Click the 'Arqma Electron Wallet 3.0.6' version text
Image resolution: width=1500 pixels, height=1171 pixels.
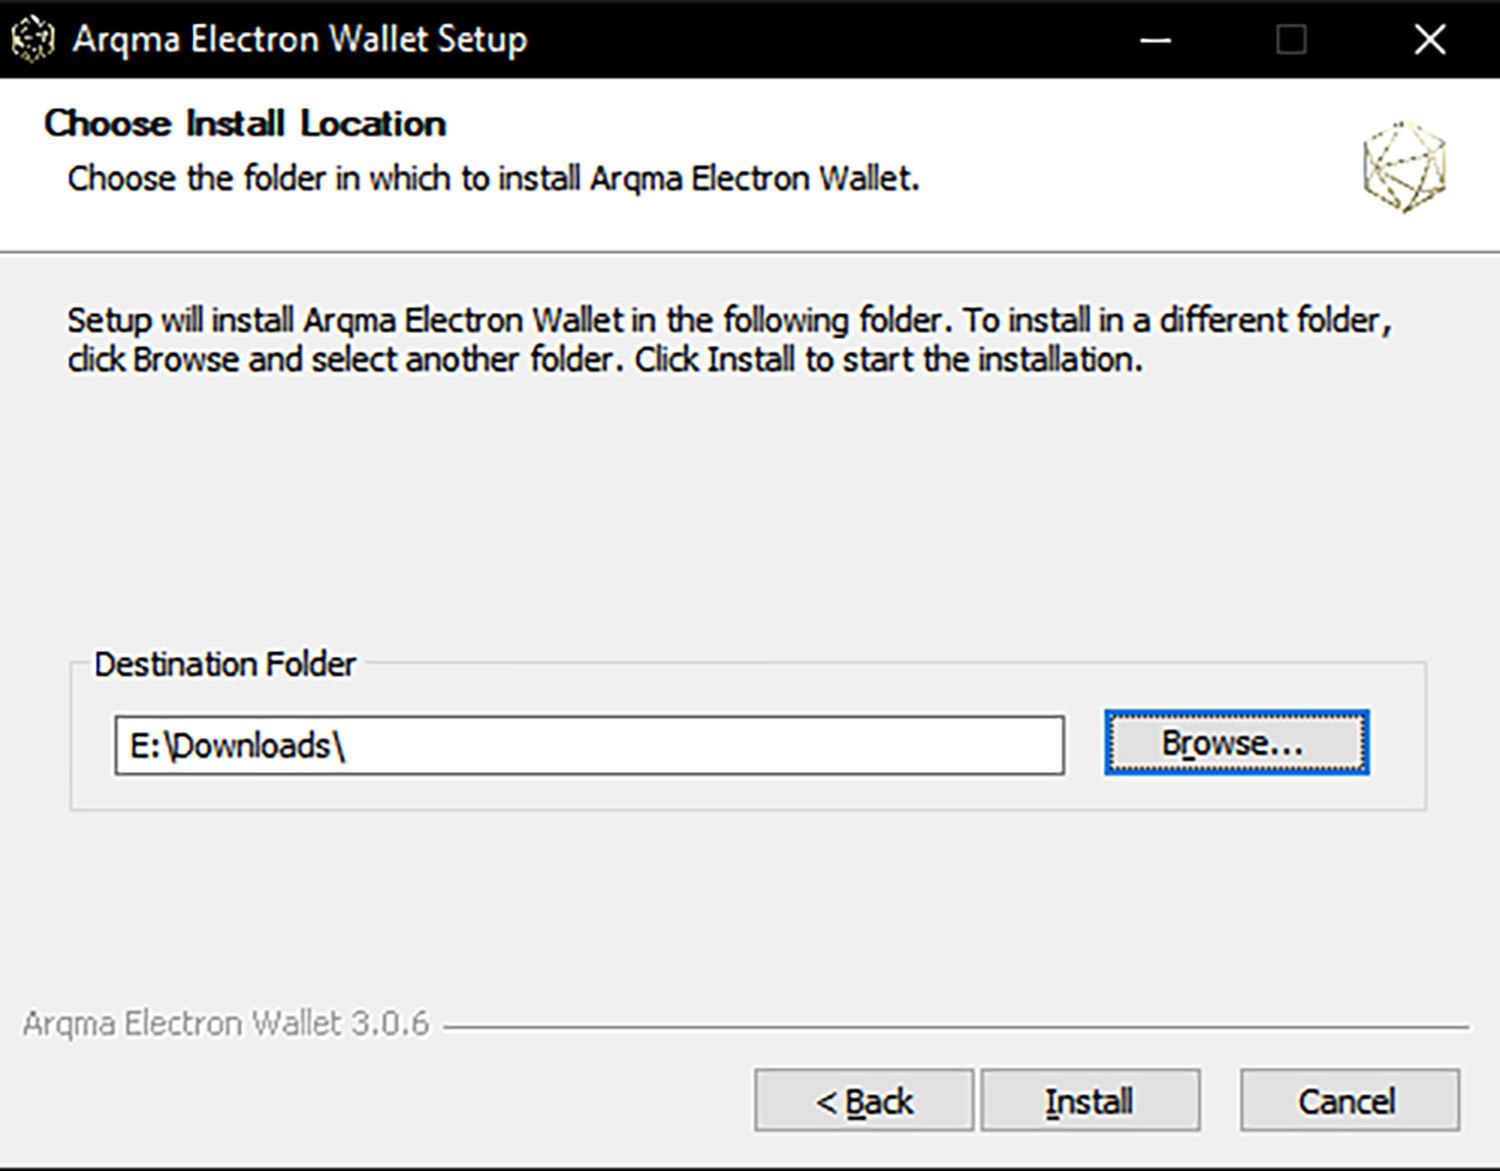[226, 1023]
